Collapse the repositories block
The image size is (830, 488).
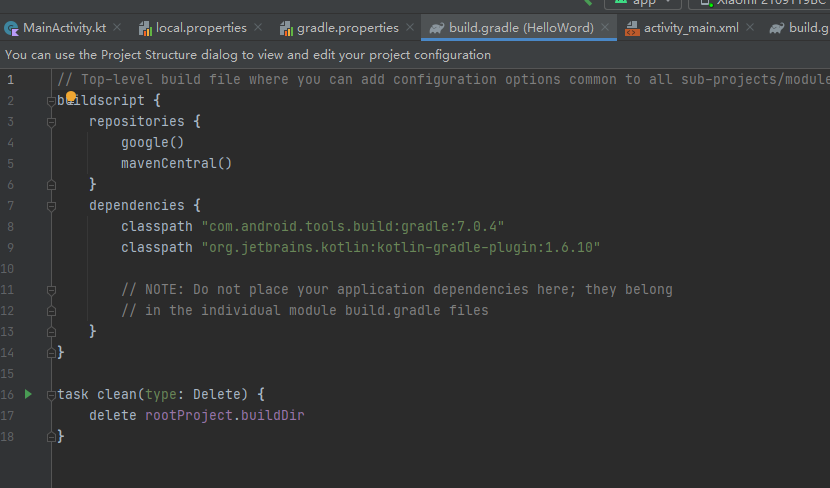click(x=51, y=122)
